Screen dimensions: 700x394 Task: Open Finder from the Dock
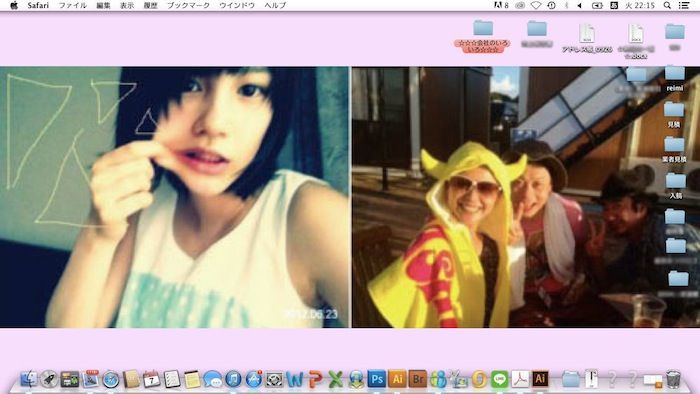29,379
